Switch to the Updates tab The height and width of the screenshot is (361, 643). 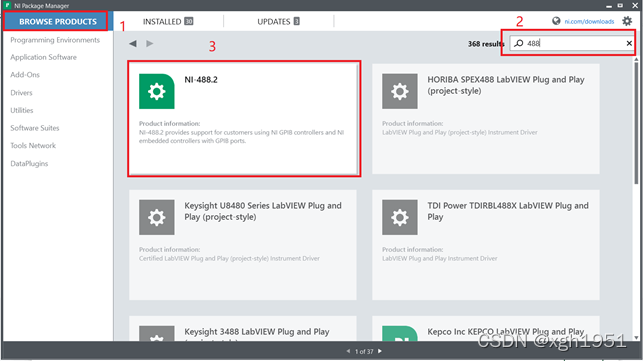[x=278, y=21]
